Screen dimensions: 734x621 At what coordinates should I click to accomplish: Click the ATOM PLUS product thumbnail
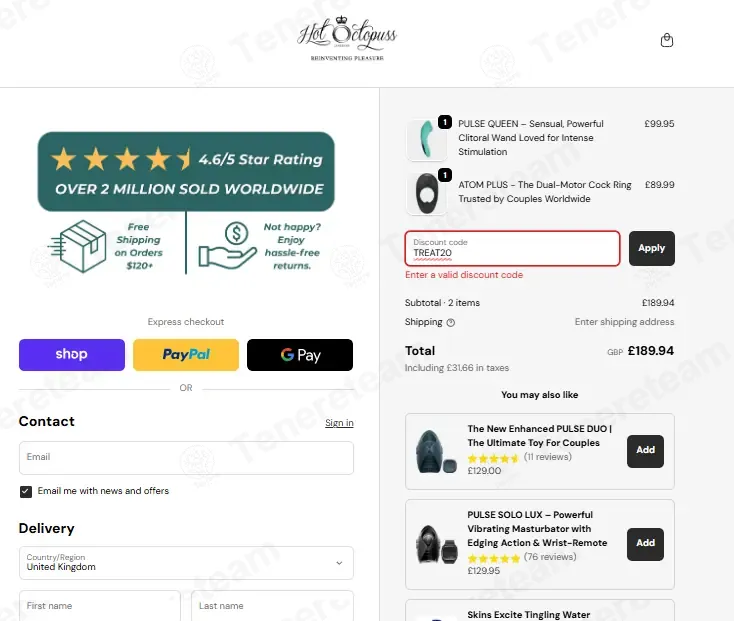426,194
